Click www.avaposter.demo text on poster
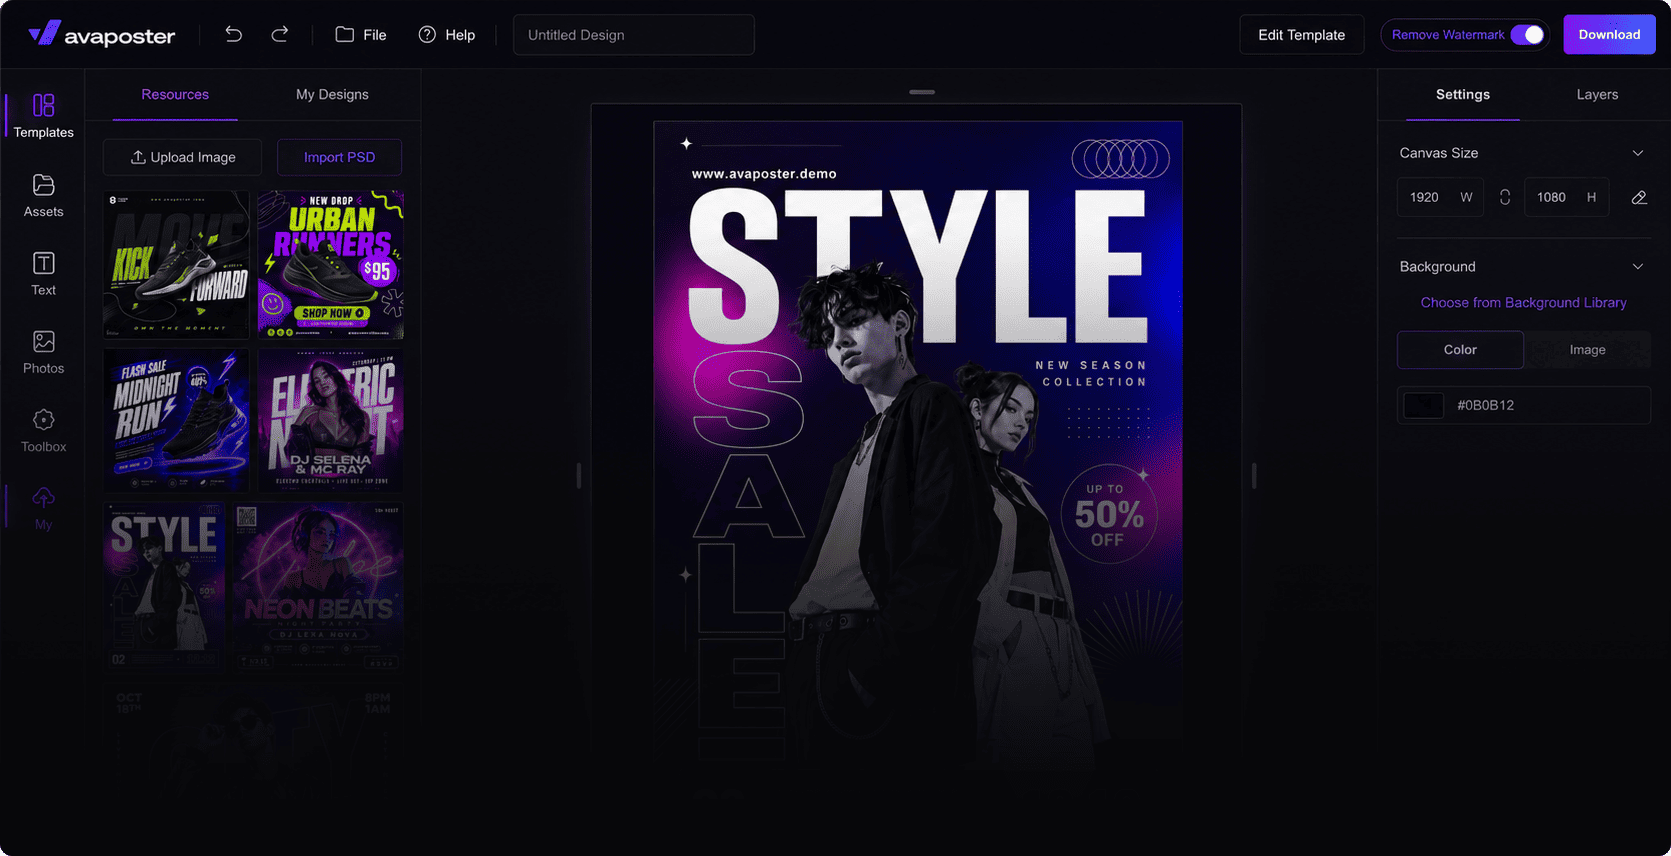 tap(764, 174)
